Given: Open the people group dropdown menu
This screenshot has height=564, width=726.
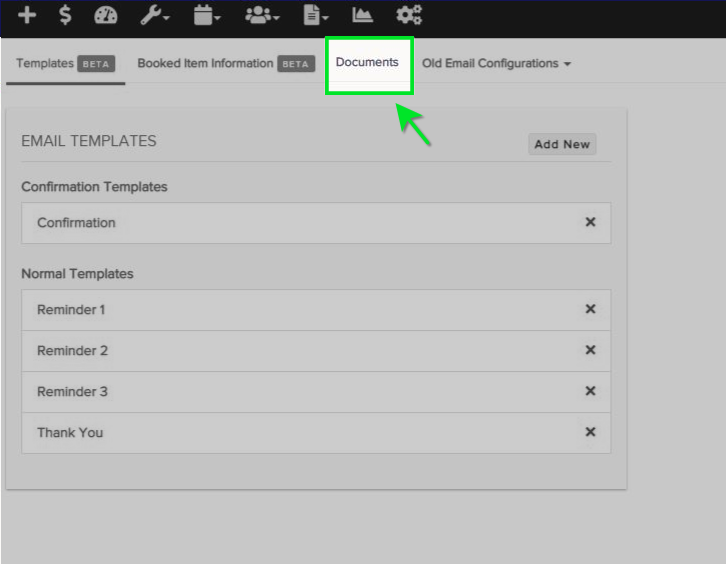Looking at the screenshot, I should pos(262,15).
